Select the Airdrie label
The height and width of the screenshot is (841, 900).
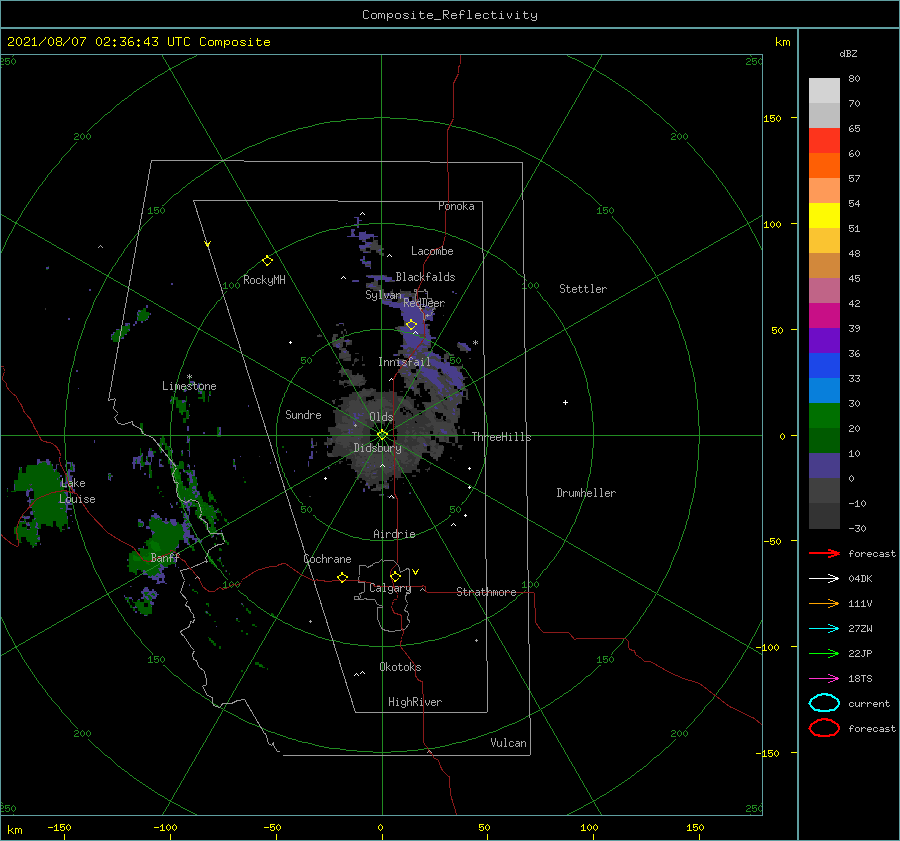[394, 534]
